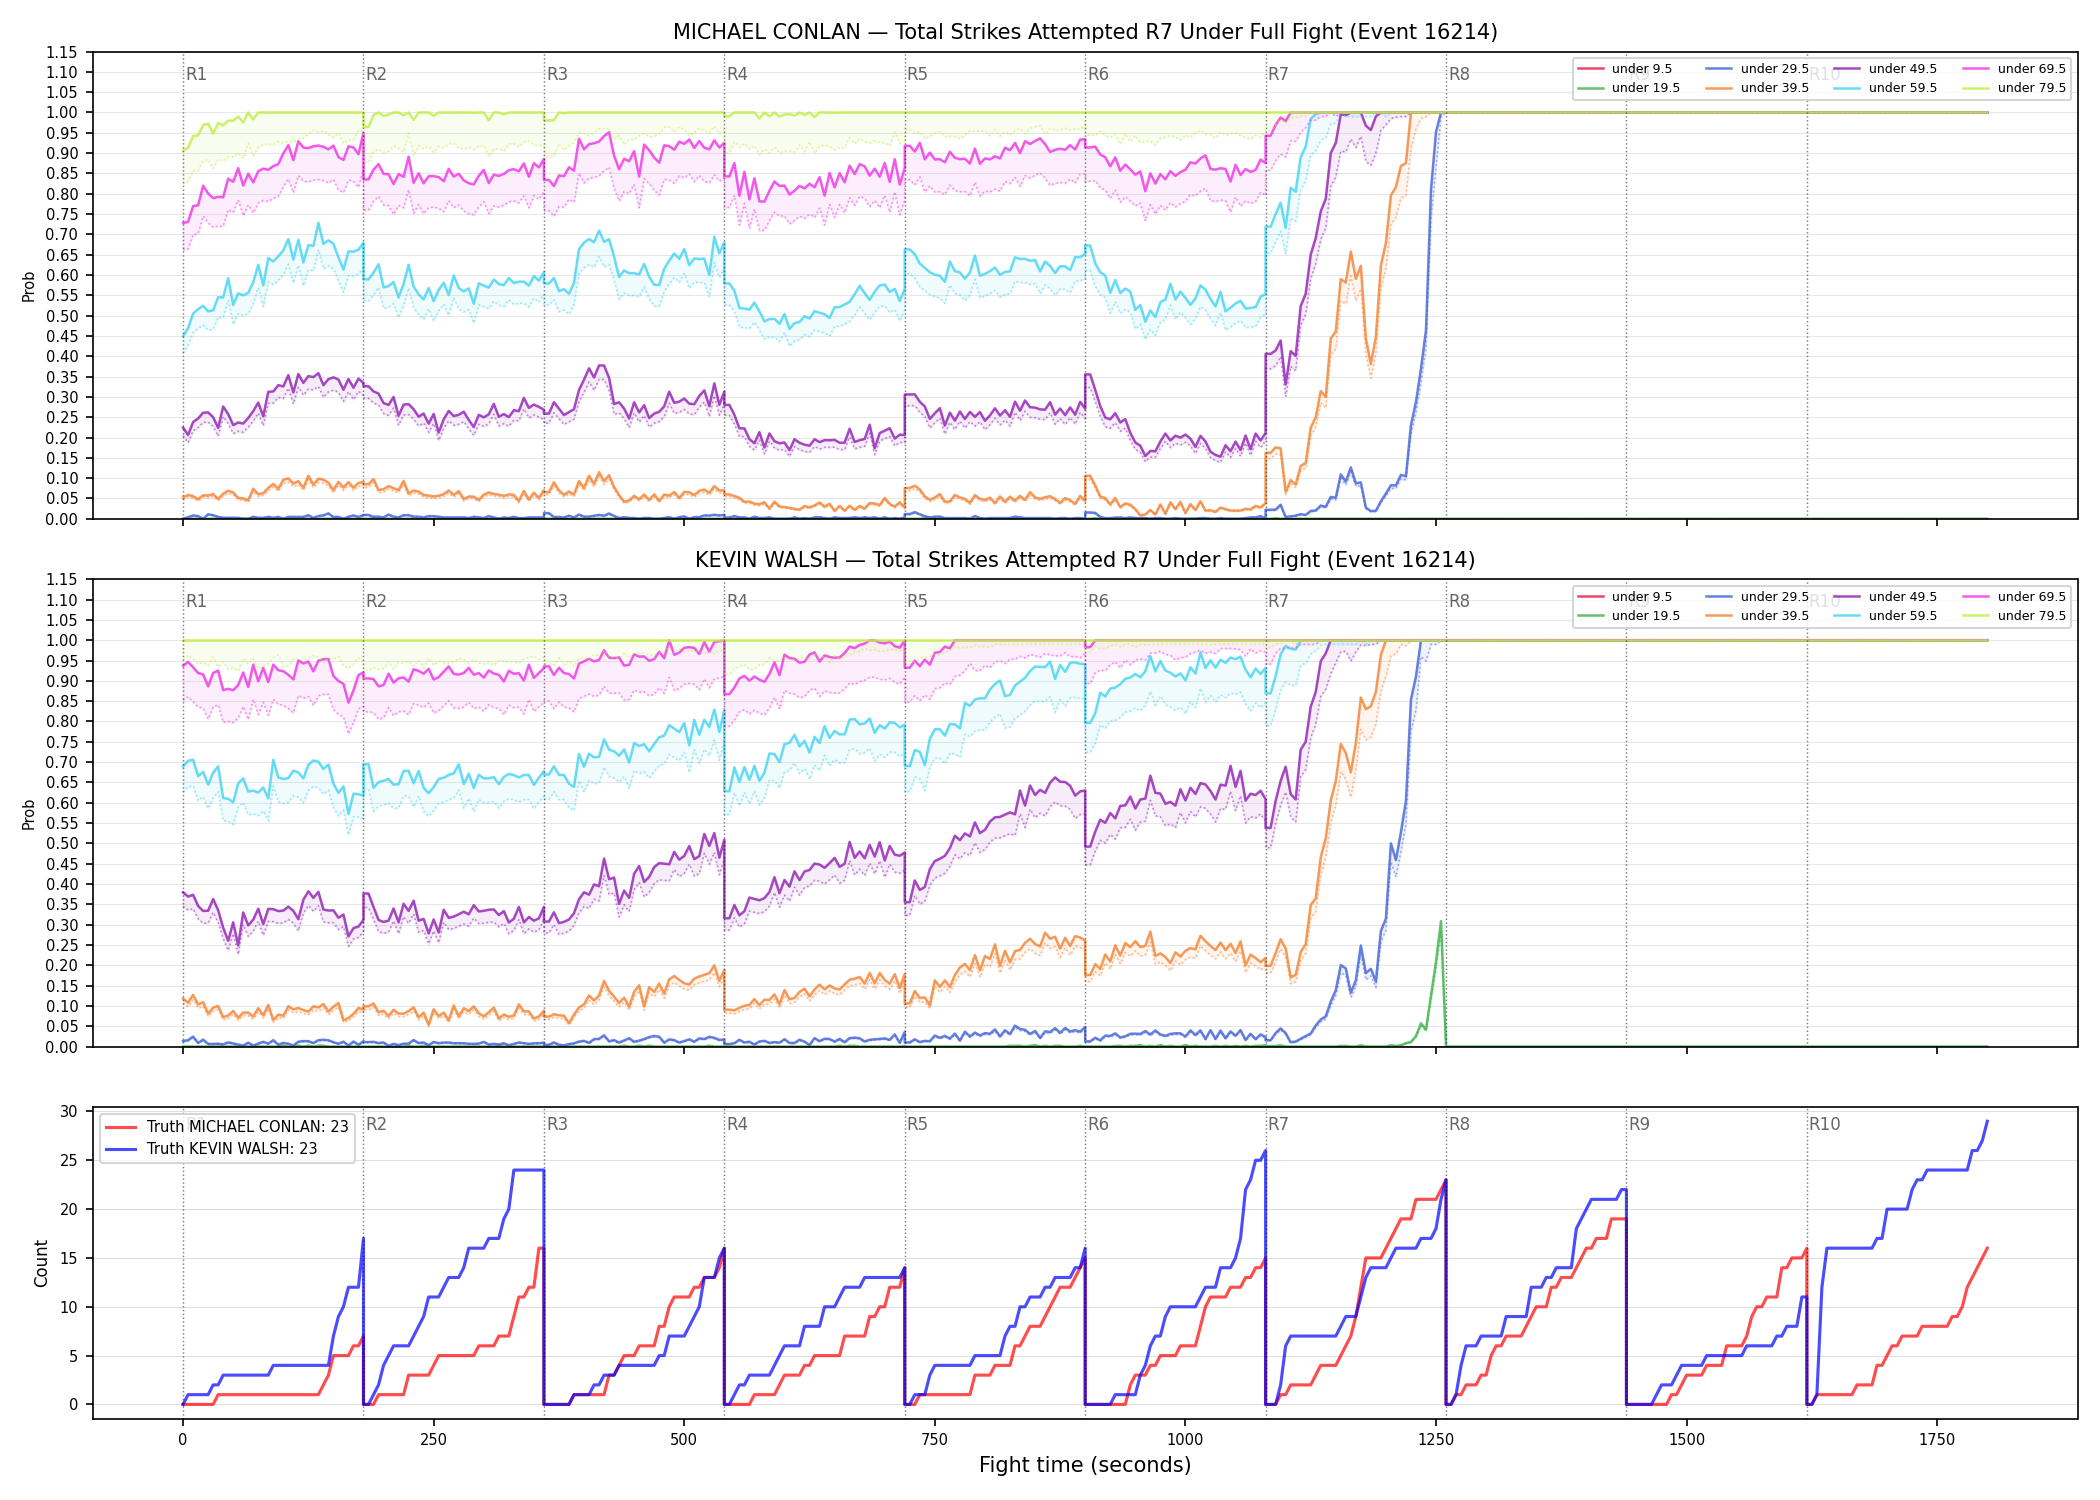Click the 750 tick label on time axis
This screenshot has height=1500, width=2100.
tap(934, 1440)
